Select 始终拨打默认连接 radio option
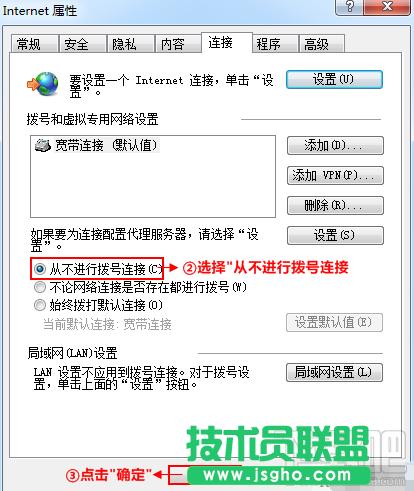Image resolution: width=414 pixels, height=491 pixels. [40, 305]
